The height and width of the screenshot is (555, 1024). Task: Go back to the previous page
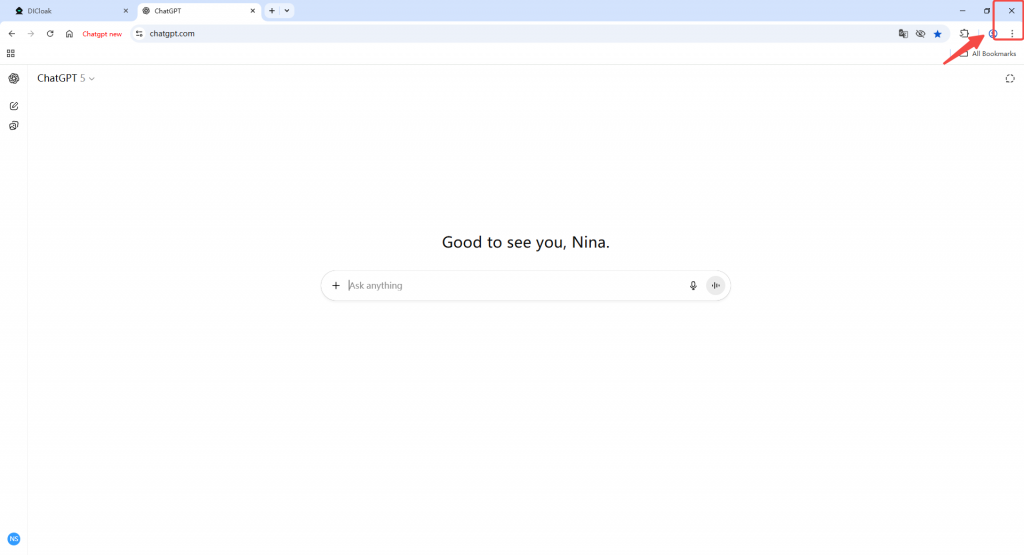(12, 34)
